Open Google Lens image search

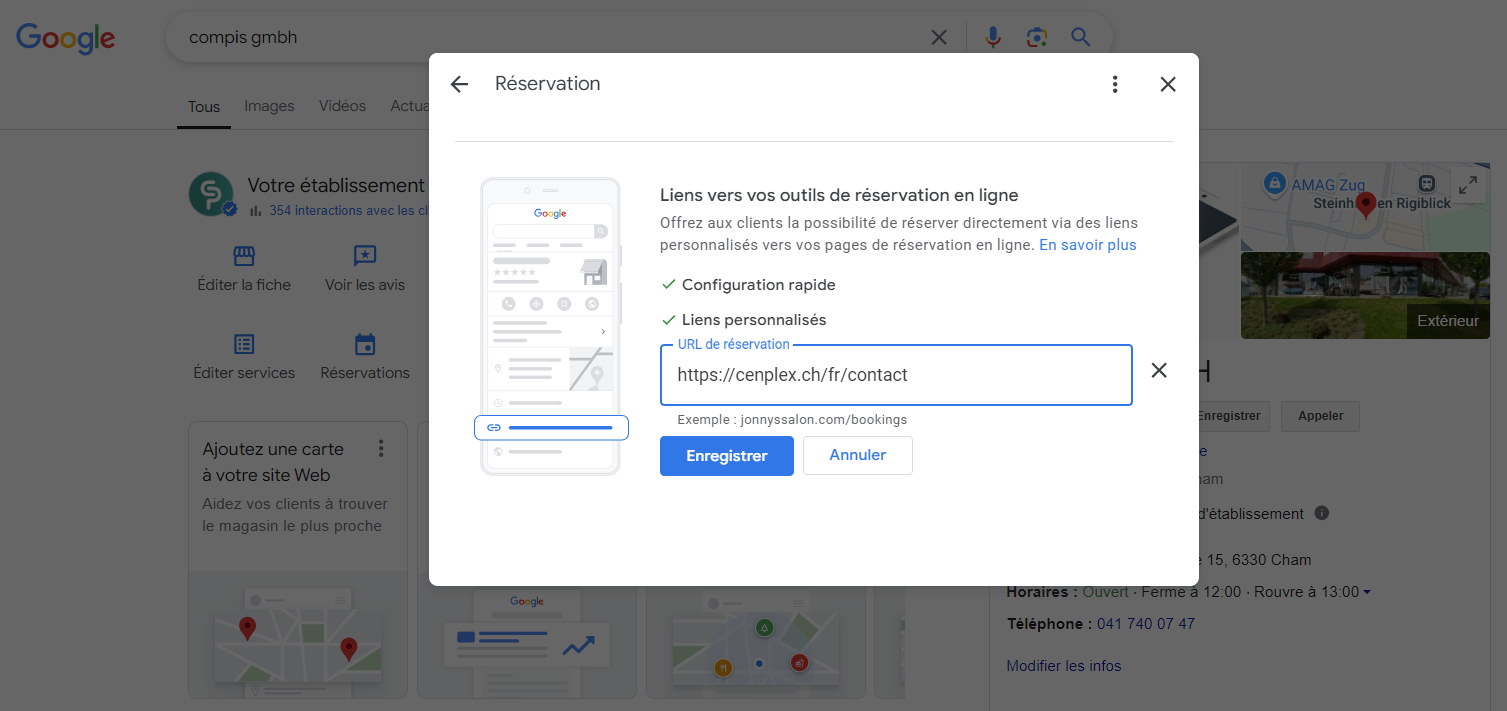(1036, 38)
